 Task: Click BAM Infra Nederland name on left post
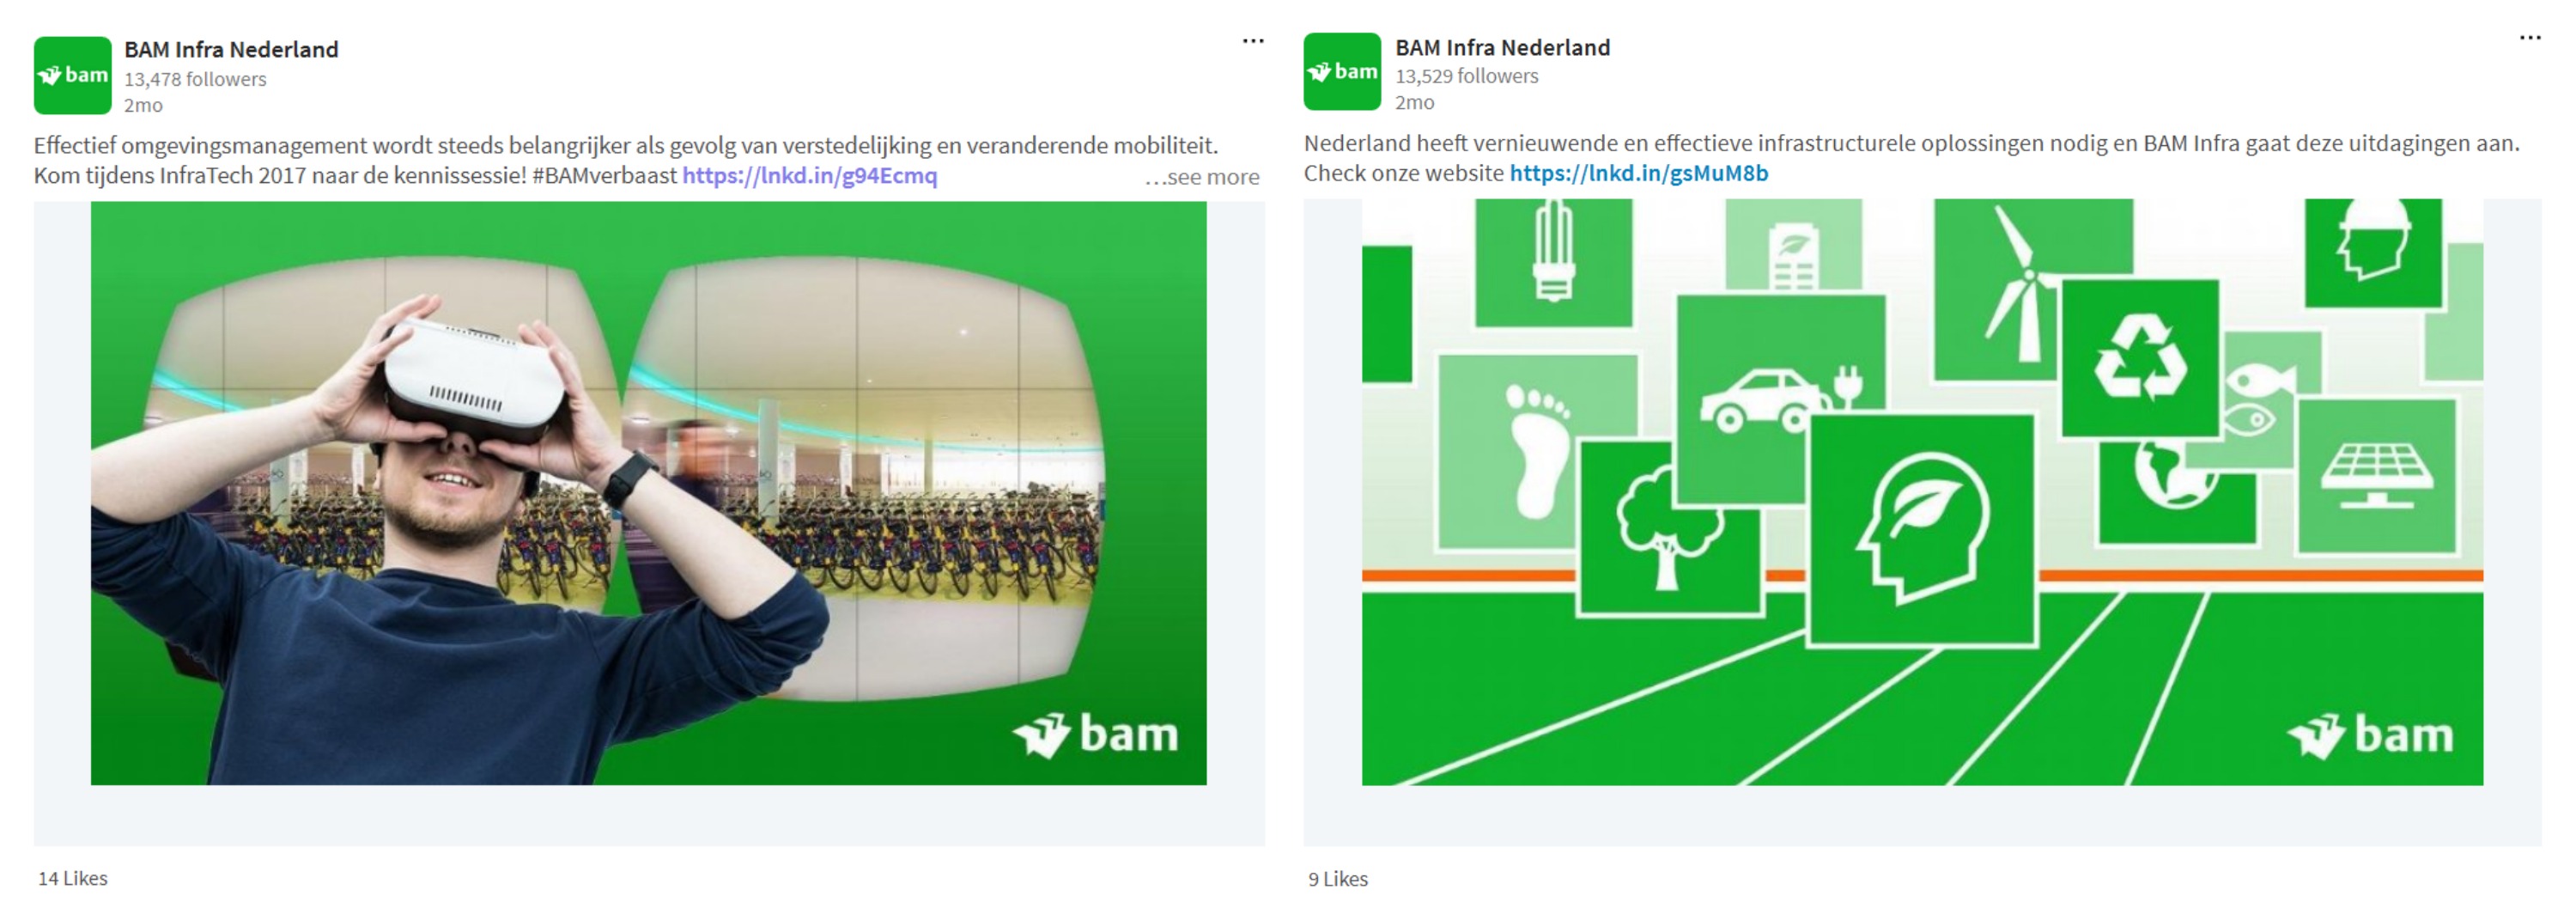coord(231,49)
